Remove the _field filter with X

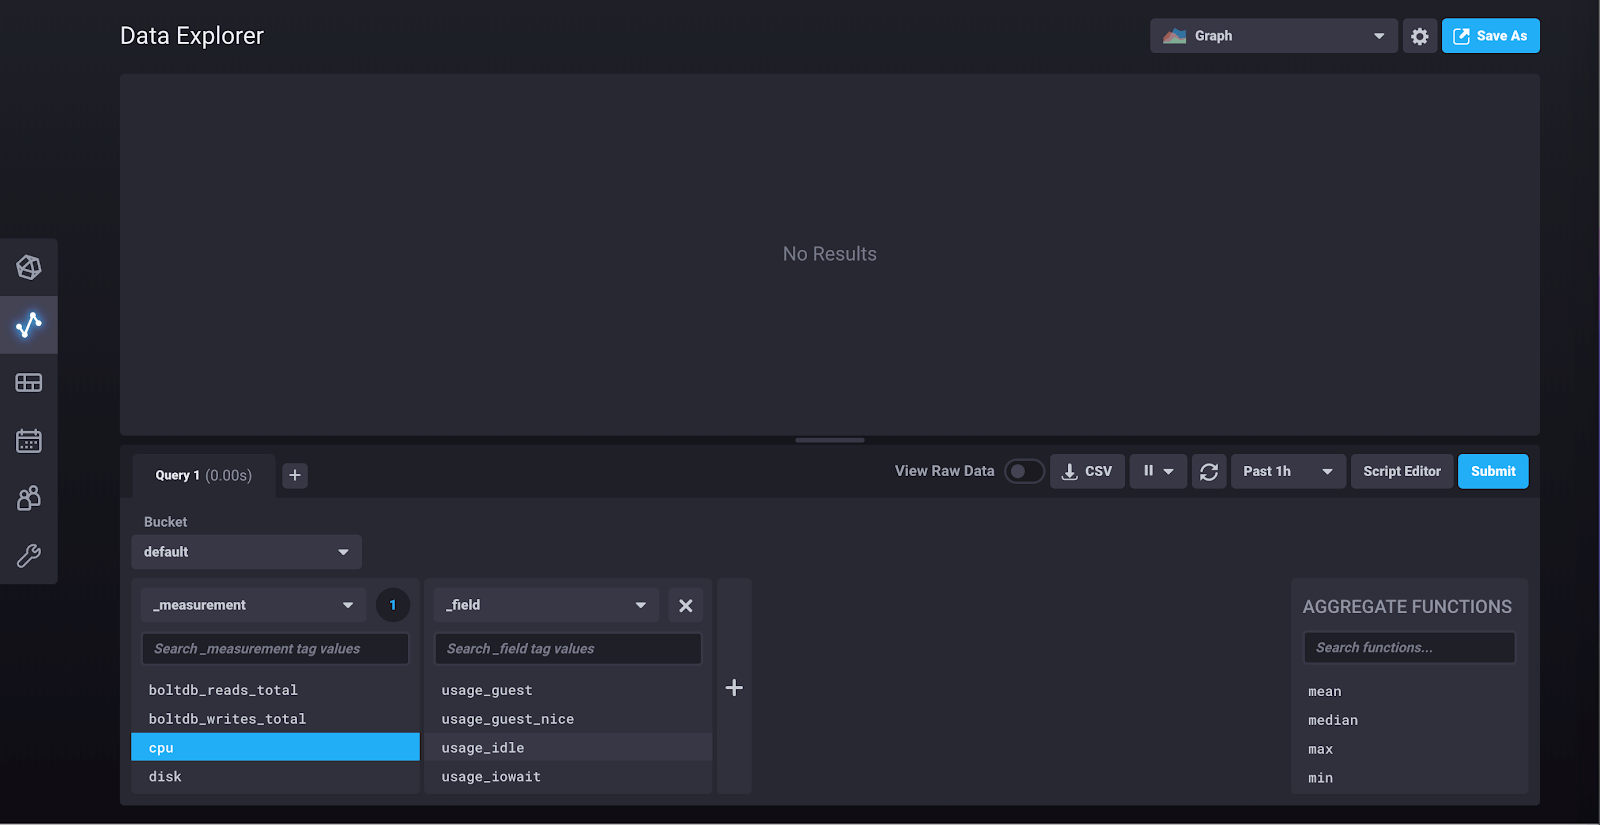click(x=686, y=605)
